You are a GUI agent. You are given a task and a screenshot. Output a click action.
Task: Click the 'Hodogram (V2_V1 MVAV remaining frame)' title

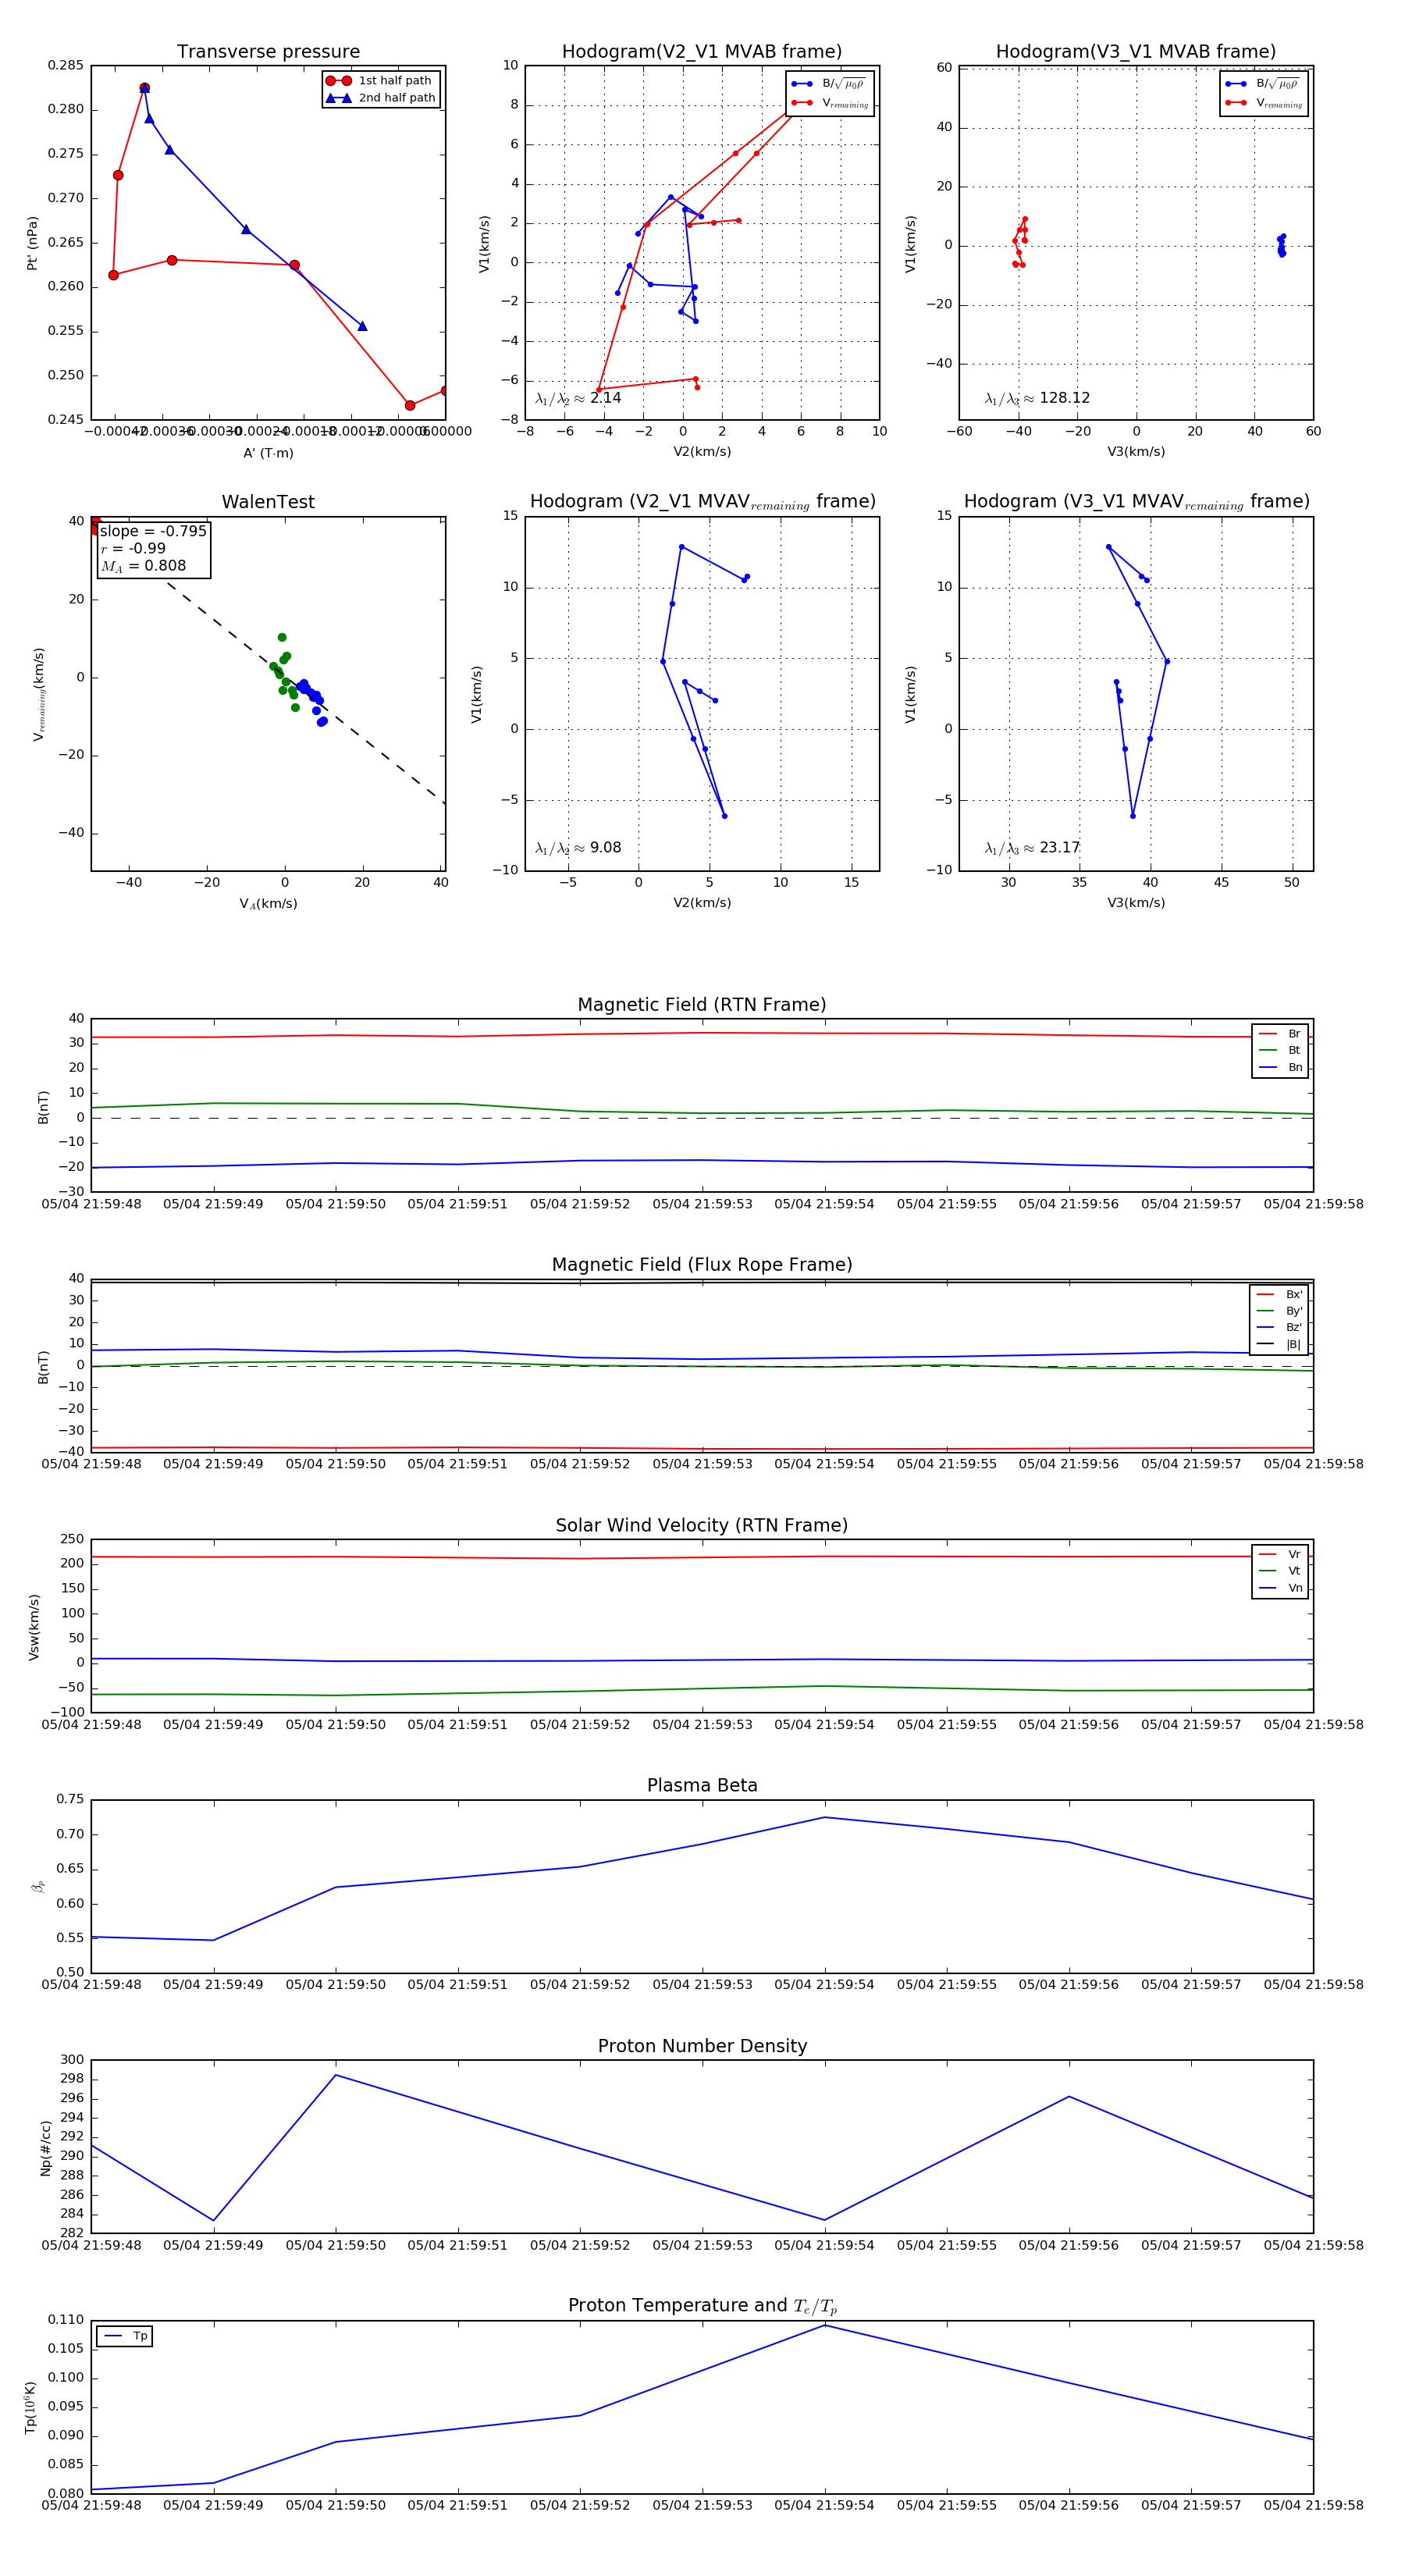point(702,502)
